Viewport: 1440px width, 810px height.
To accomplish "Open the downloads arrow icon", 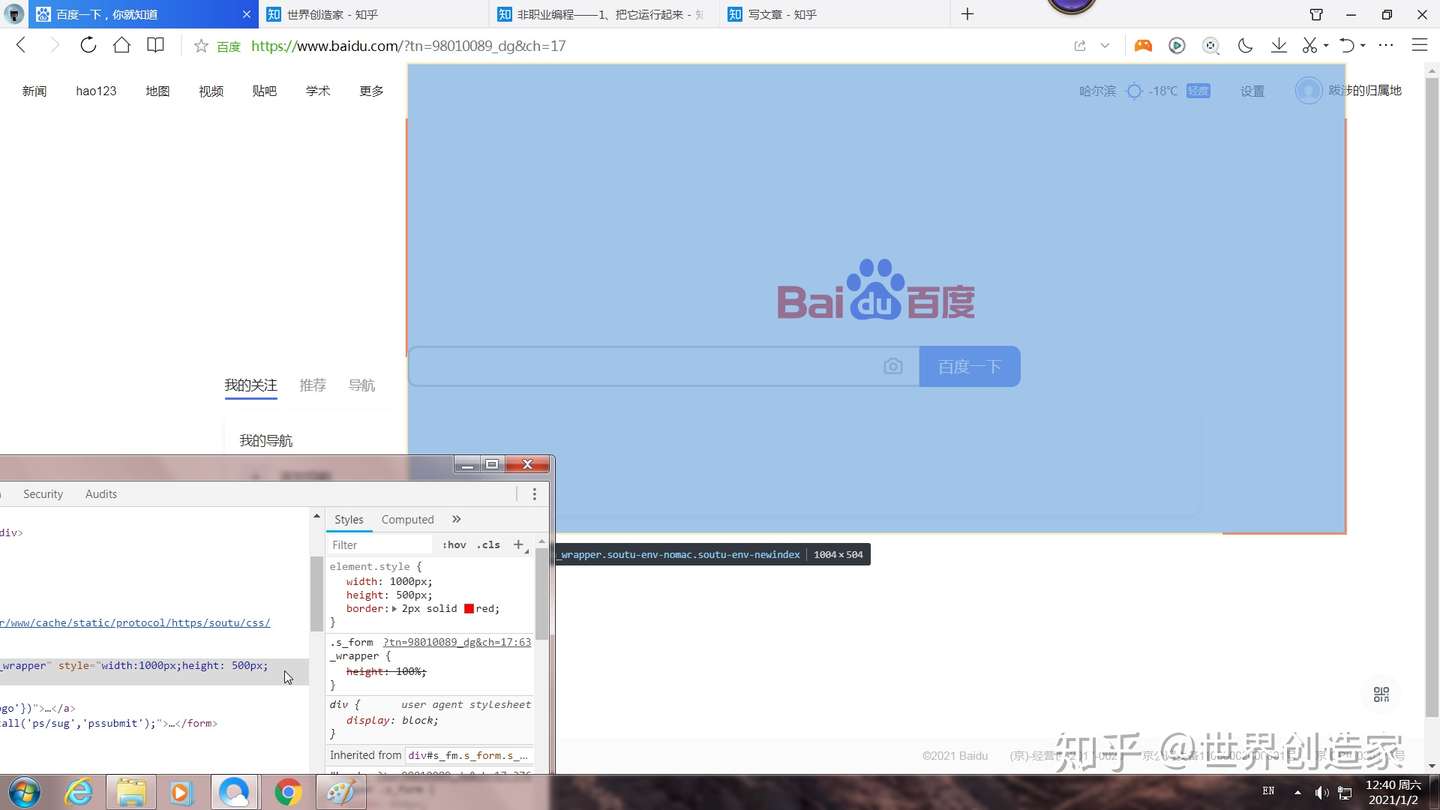I will 1279,45.
